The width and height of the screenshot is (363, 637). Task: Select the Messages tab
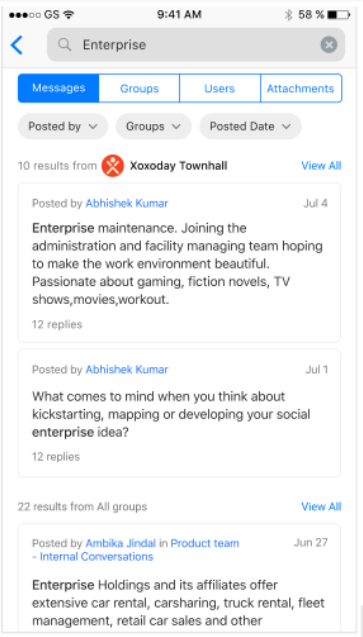click(58, 88)
